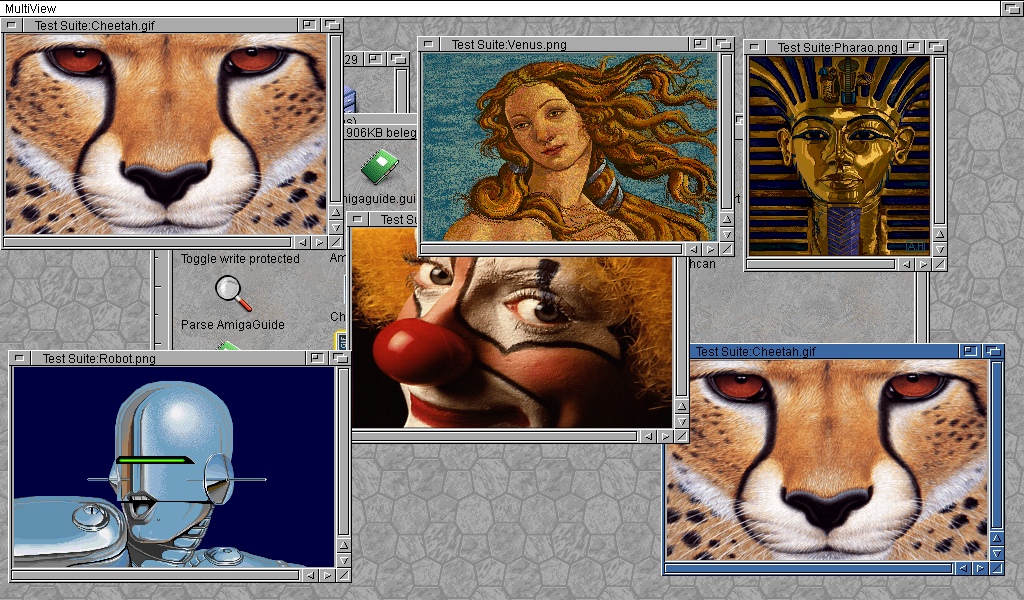This screenshot has width=1024, height=600.
Task: Click the vertical scrollbar in Robot.png window
Action: pos(344,452)
